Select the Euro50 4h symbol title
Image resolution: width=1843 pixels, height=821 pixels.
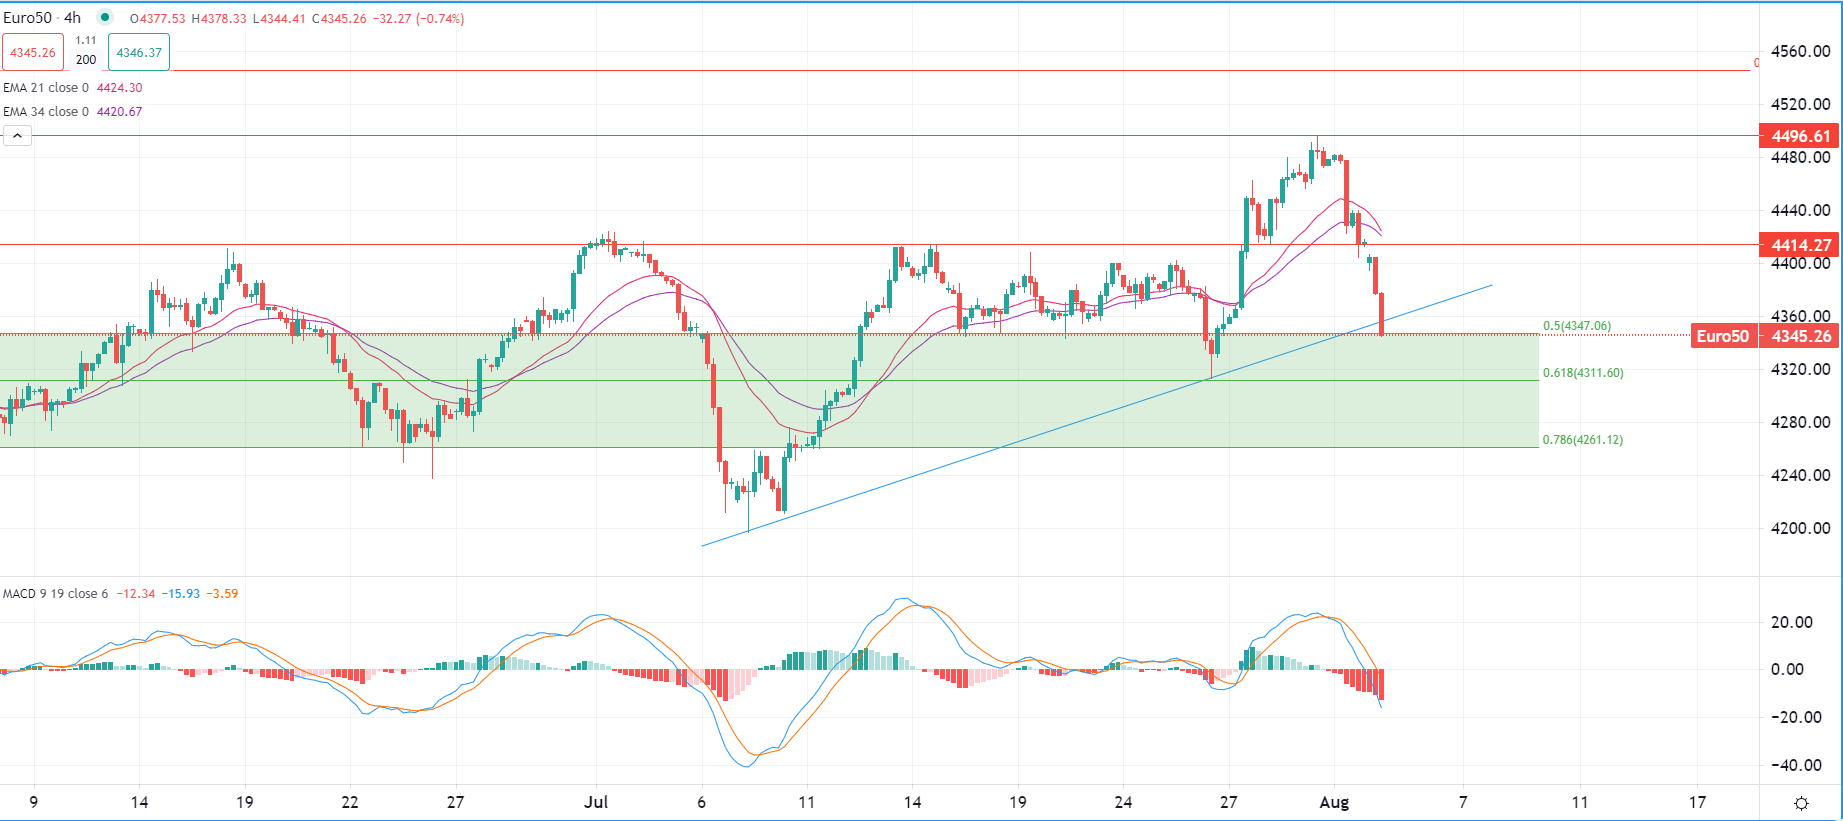pos(42,18)
